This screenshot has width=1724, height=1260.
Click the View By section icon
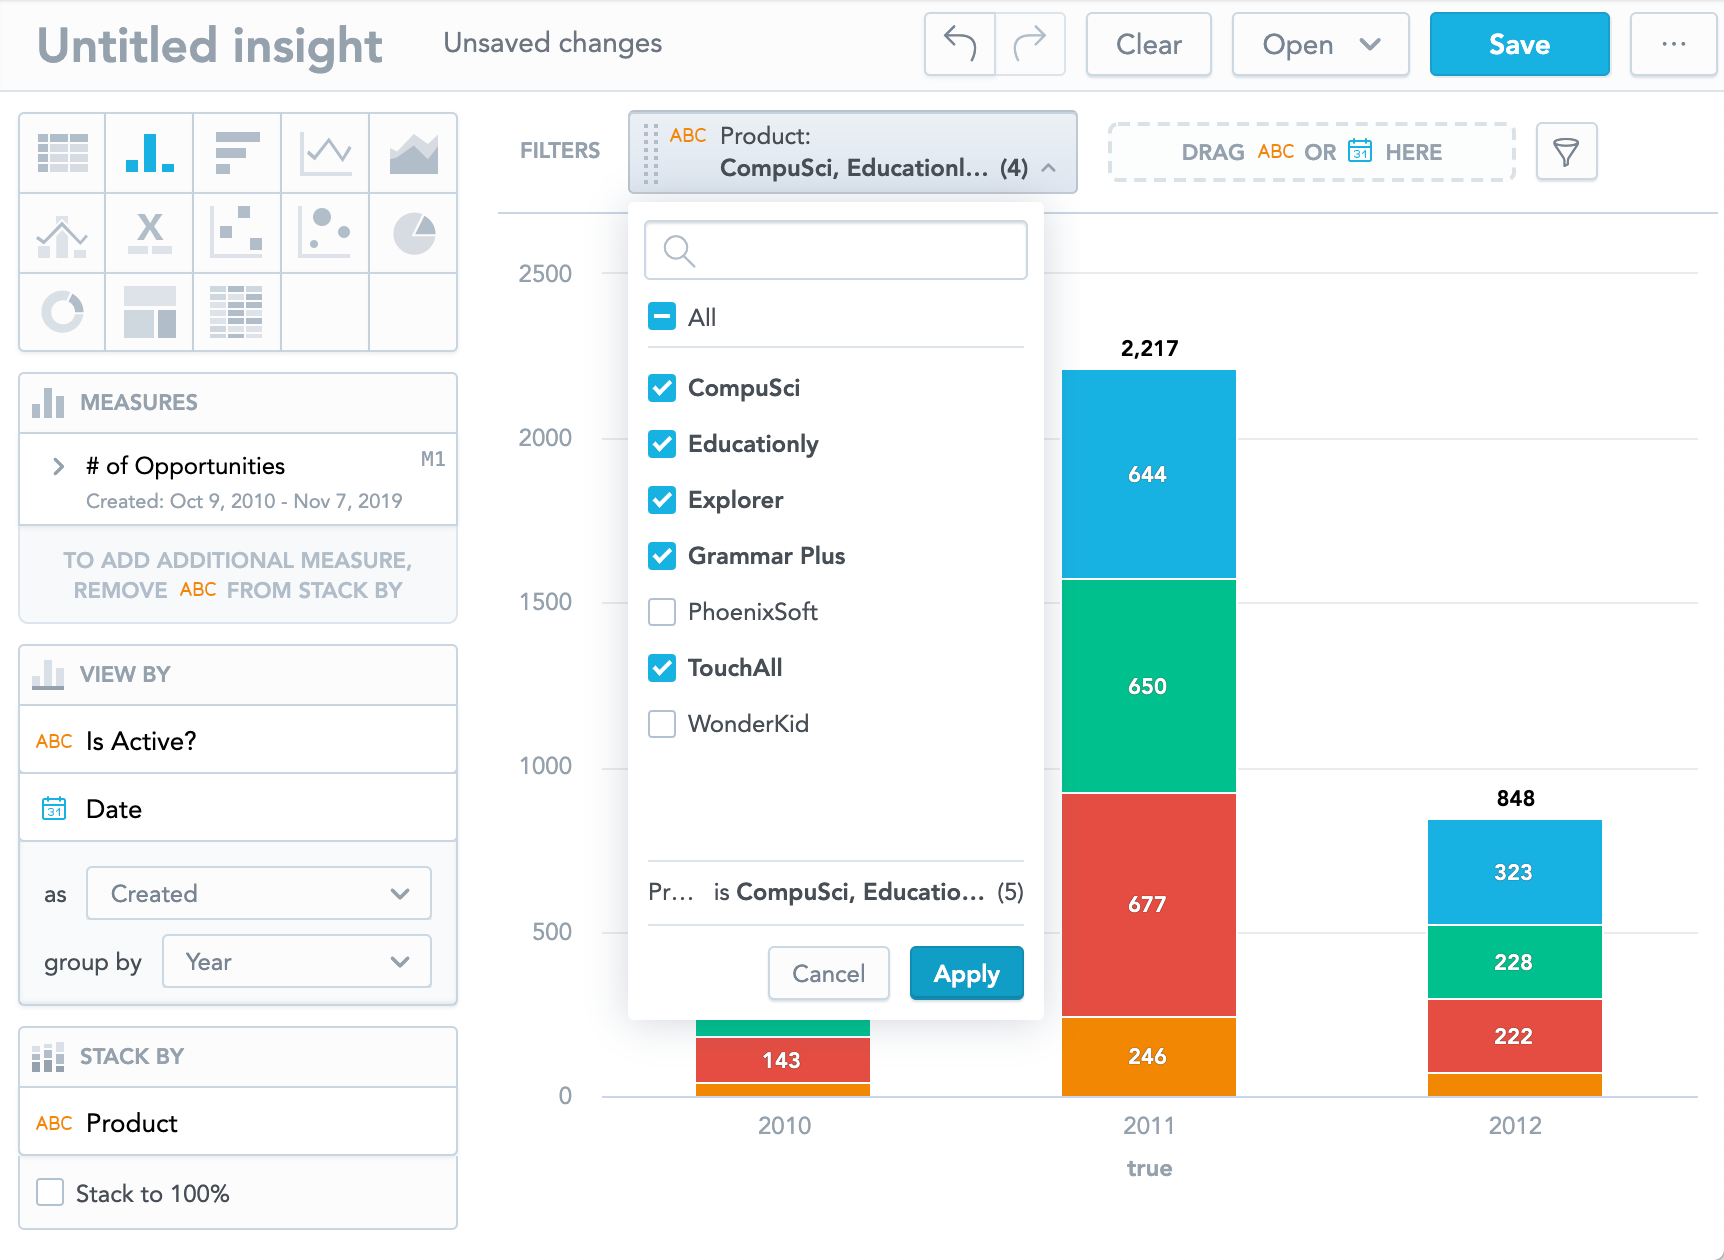(48, 675)
